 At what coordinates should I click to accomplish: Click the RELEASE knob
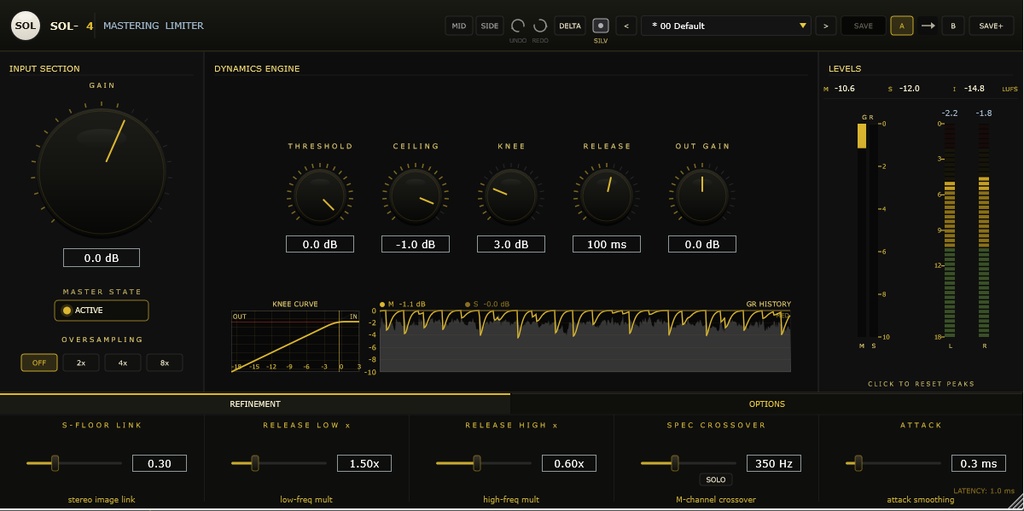click(x=607, y=195)
